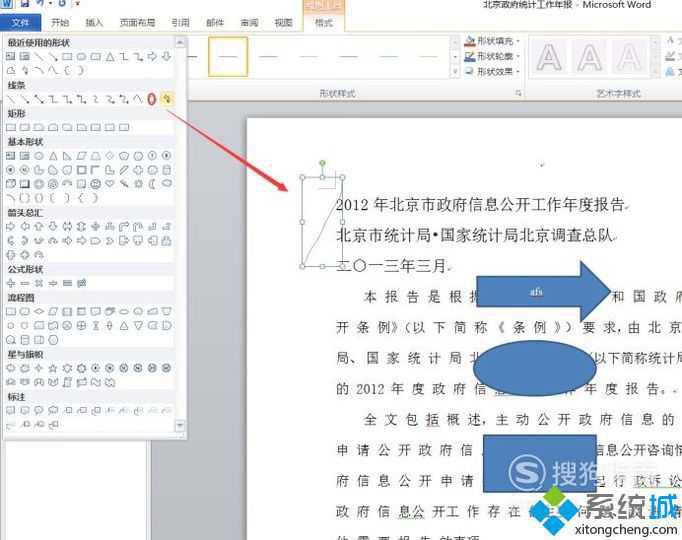
Task: Choose the equals sign under 公式形状
Action: pos(67,283)
